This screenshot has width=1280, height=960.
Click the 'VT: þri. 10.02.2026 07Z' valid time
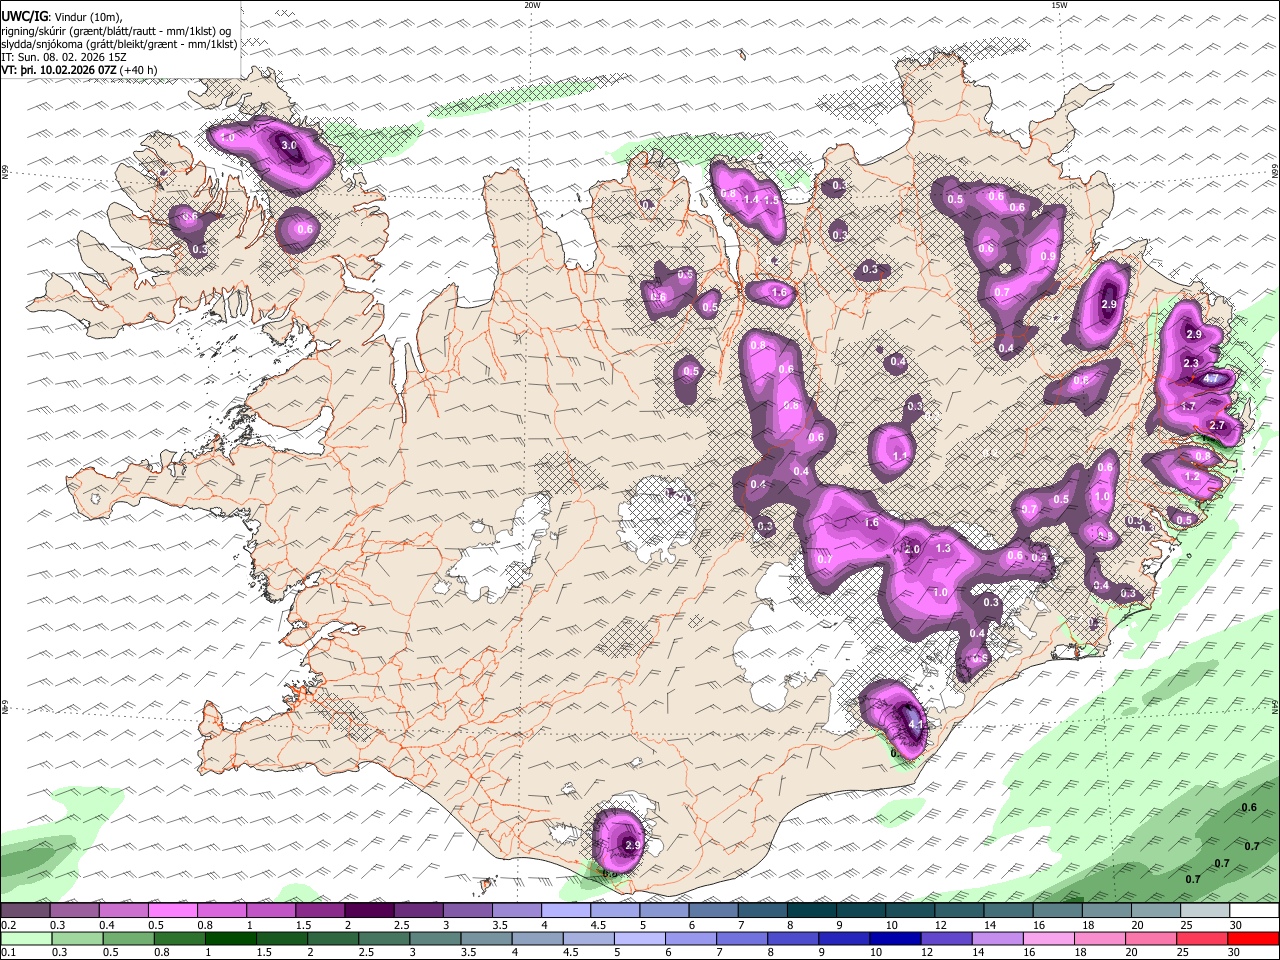[x=58, y=70]
